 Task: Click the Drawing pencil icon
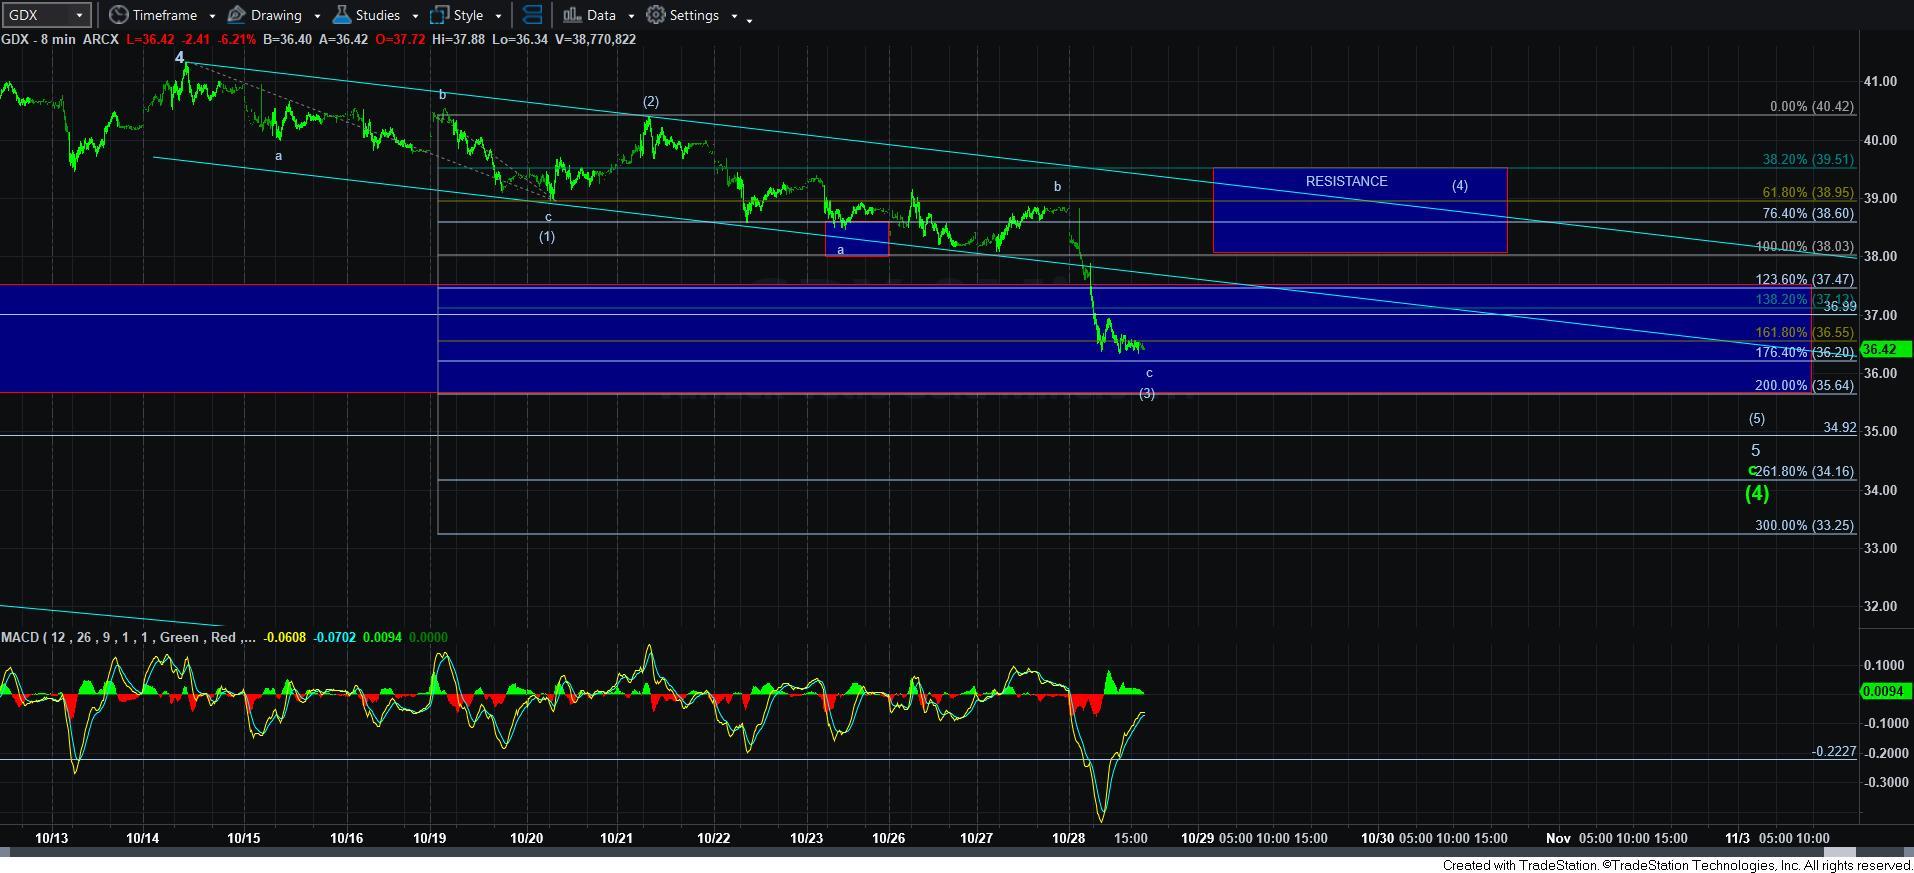tap(237, 15)
